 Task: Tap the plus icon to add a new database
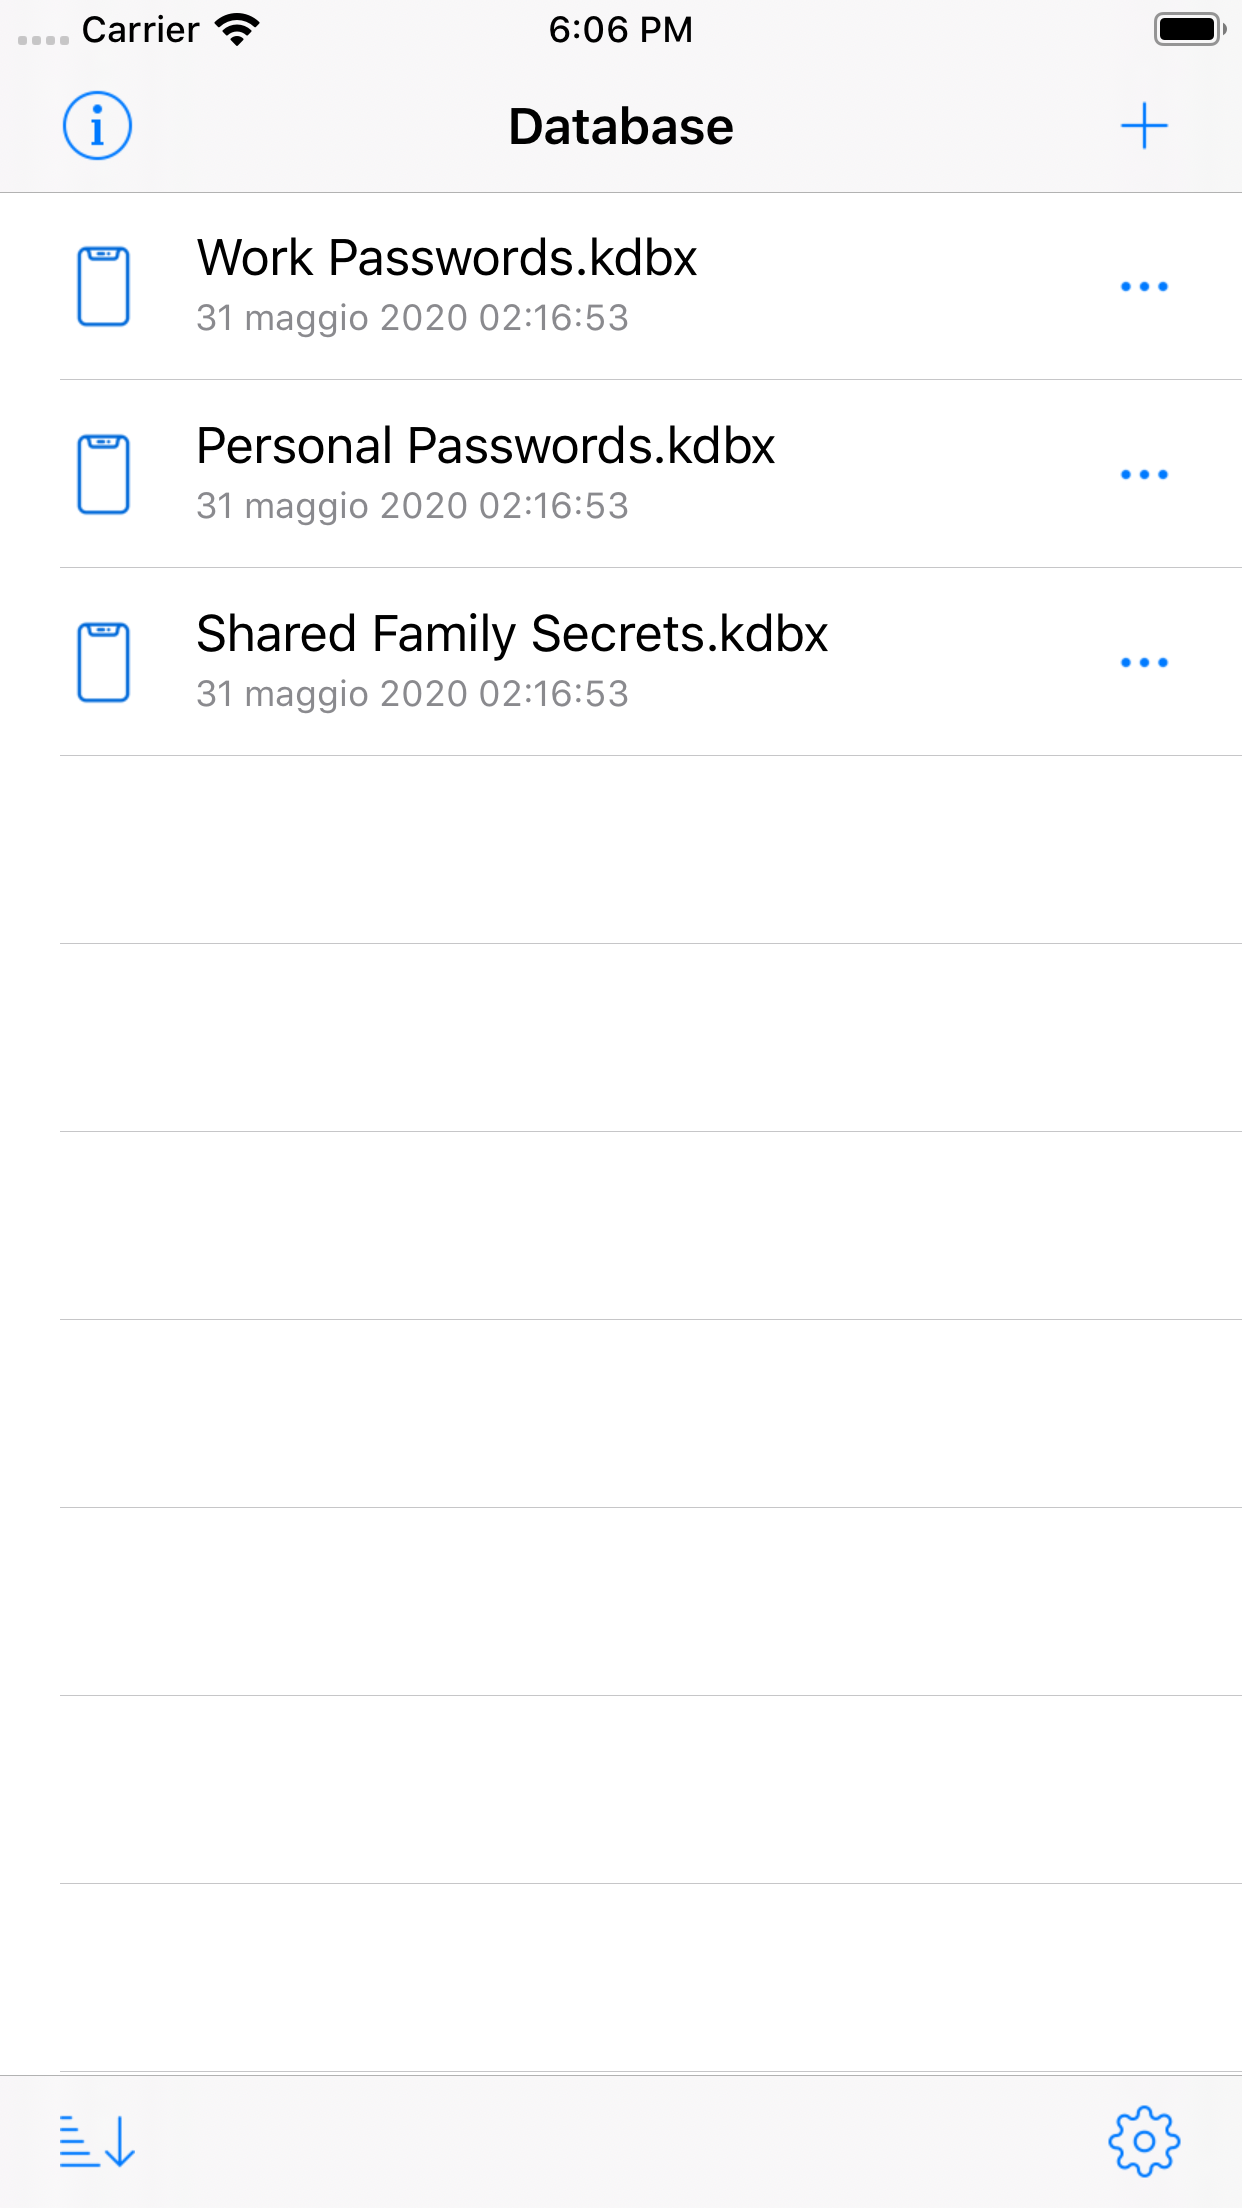point(1145,126)
